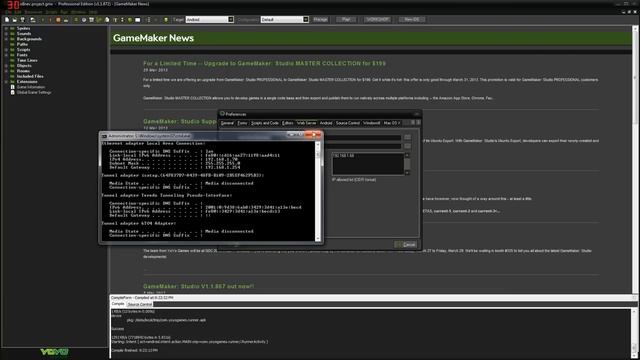The image size is (640, 360).
Task: Click the IP allow list scrollbar
Action: tap(407, 164)
